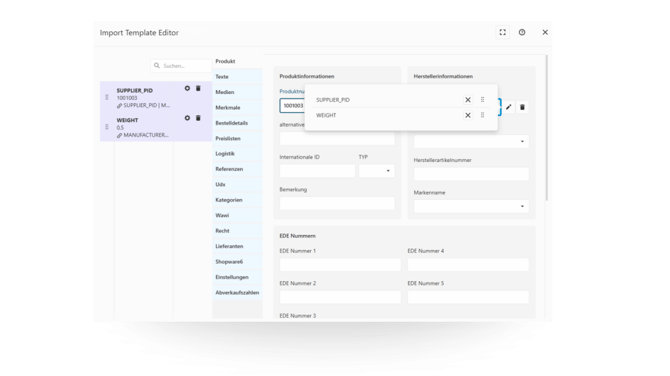Click trash icon next to pencil
This screenshot has height=376, width=670.
coord(522,107)
